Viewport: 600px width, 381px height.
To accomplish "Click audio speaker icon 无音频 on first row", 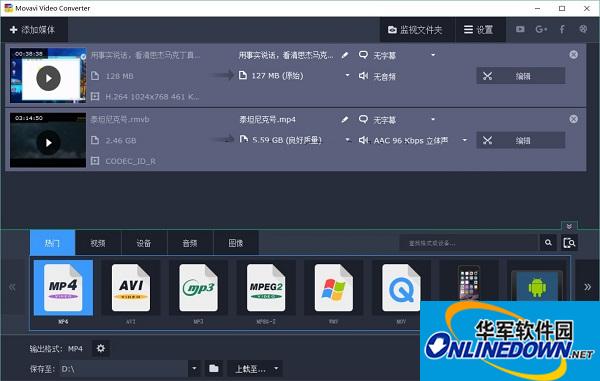I will coord(363,76).
